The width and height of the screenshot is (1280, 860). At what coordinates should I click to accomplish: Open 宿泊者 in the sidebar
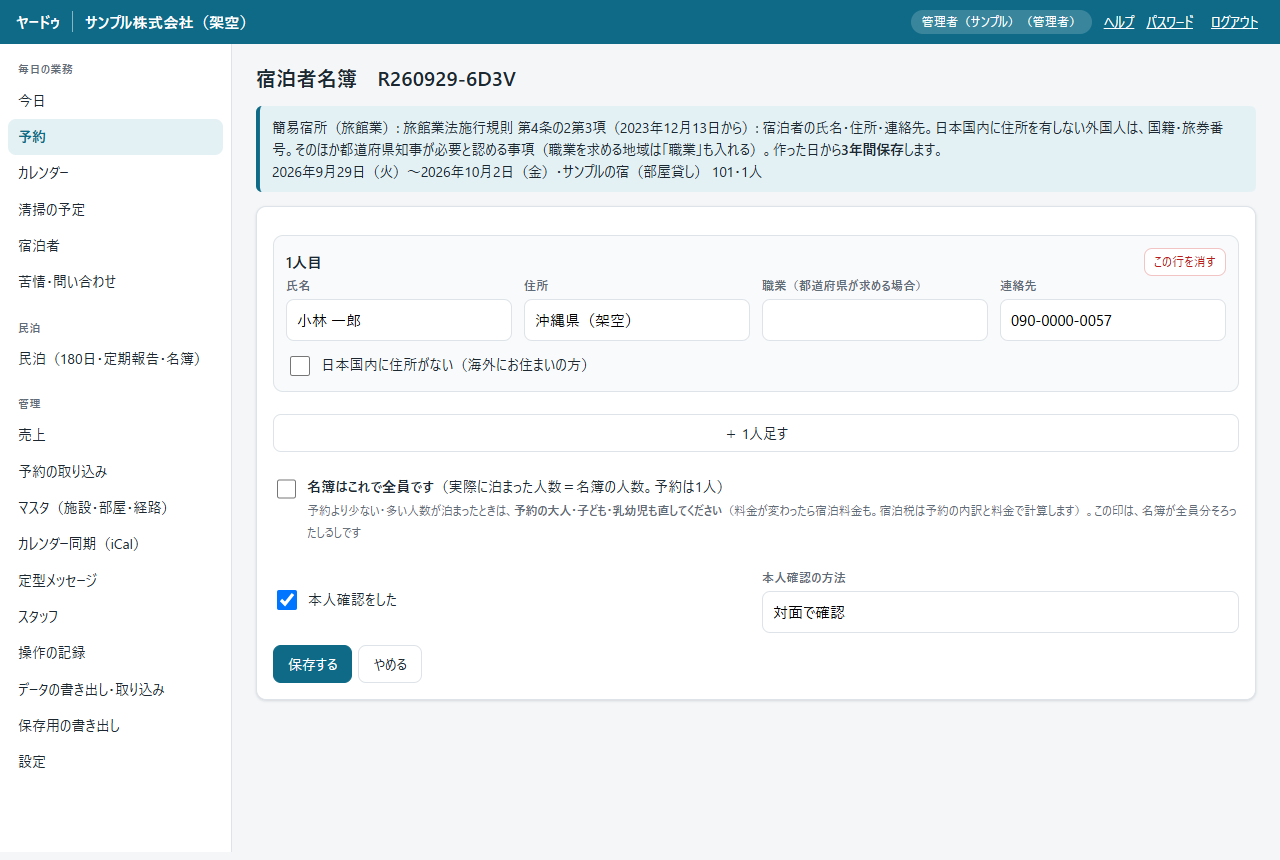(115, 246)
